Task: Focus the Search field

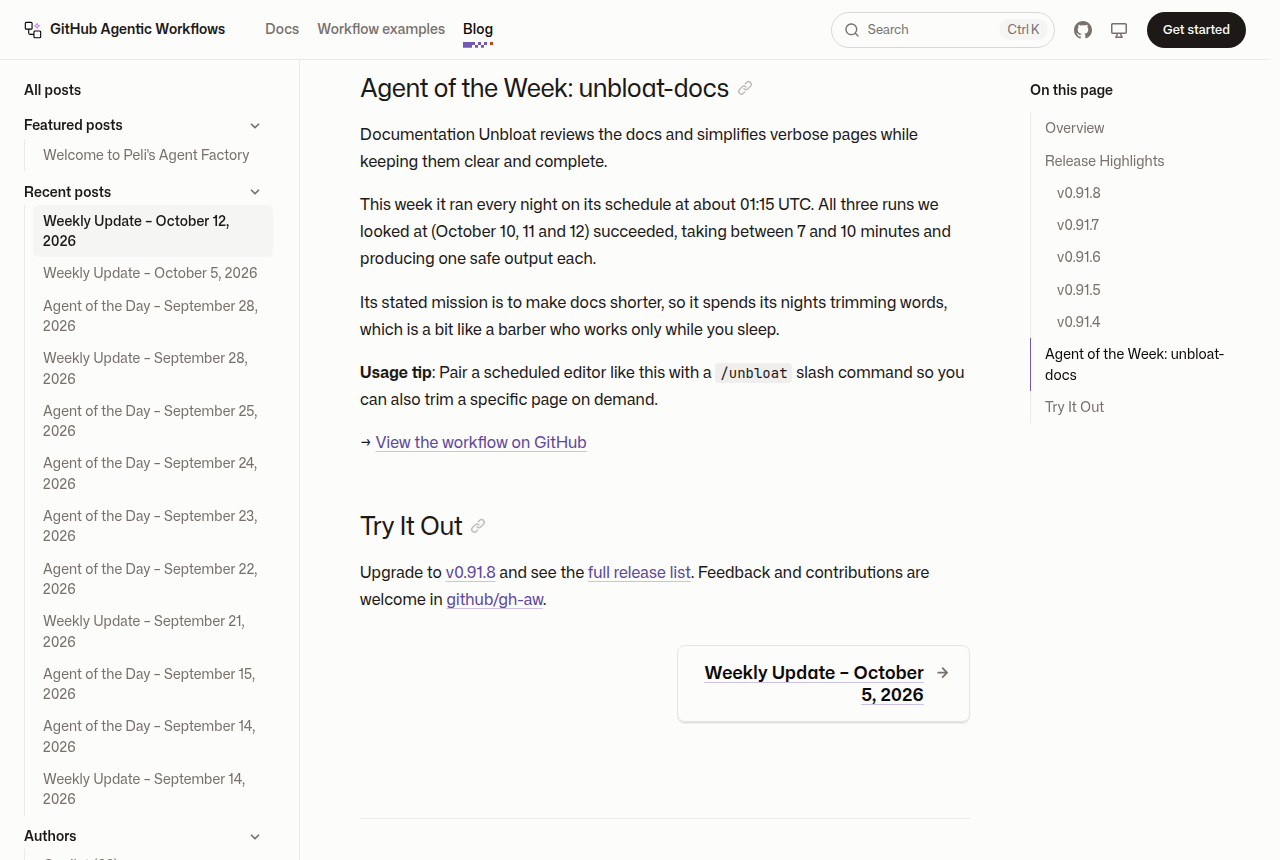Action: (x=943, y=30)
